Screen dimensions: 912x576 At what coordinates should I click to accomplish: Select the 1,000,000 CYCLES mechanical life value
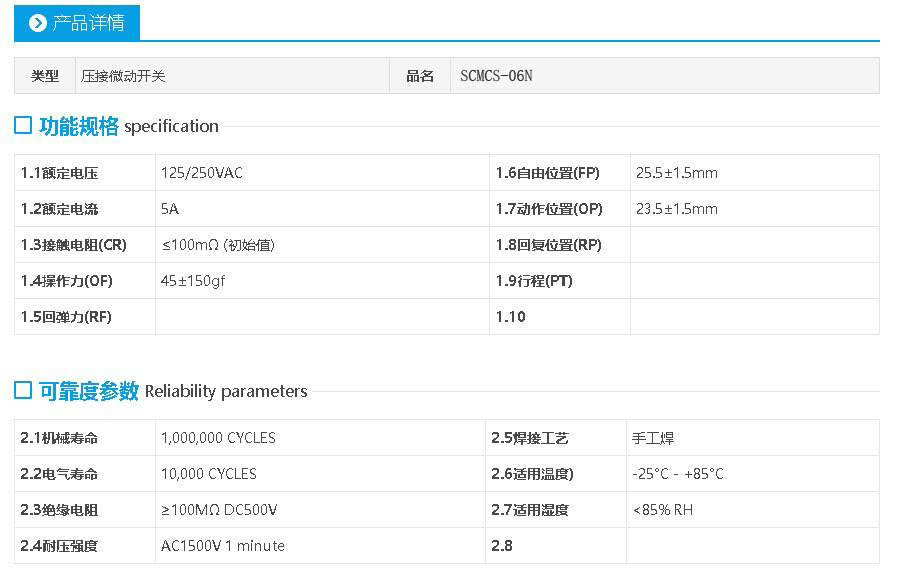[x=218, y=438]
